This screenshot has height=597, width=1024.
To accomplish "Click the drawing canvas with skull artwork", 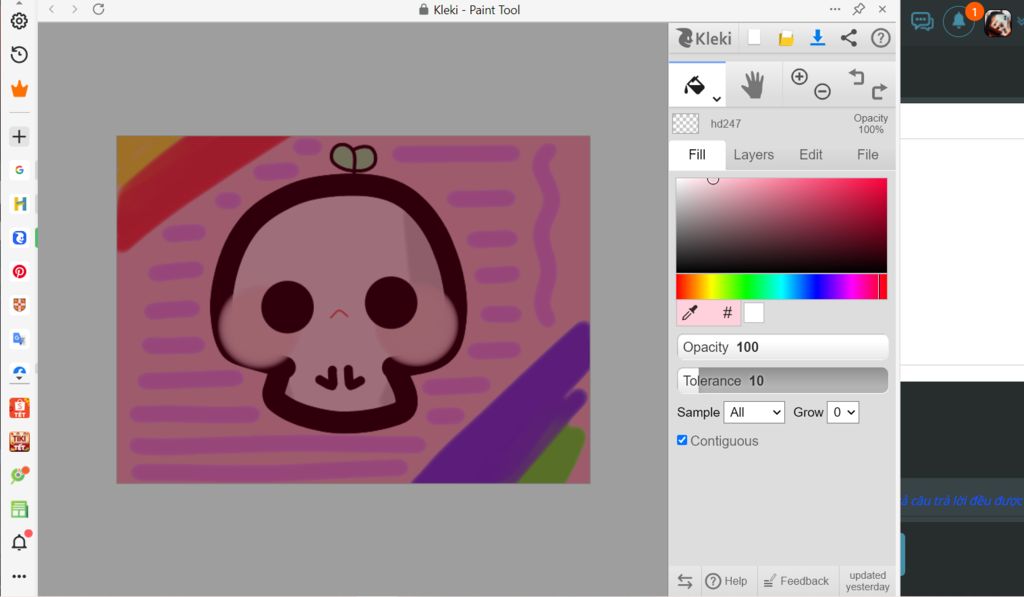I will pyautogui.click(x=353, y=310).
